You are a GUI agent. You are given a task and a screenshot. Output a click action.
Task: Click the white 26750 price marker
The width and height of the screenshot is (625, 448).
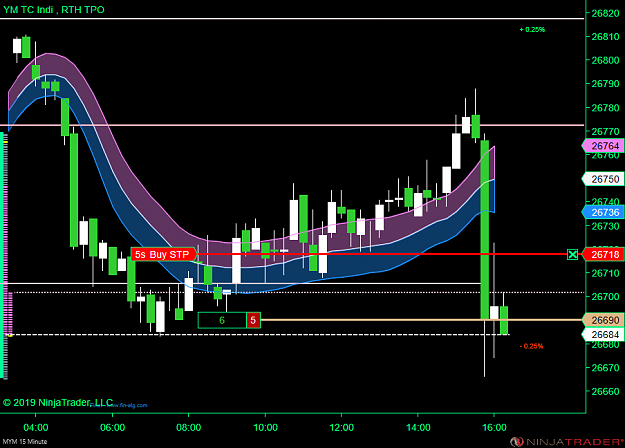(603, 179)
